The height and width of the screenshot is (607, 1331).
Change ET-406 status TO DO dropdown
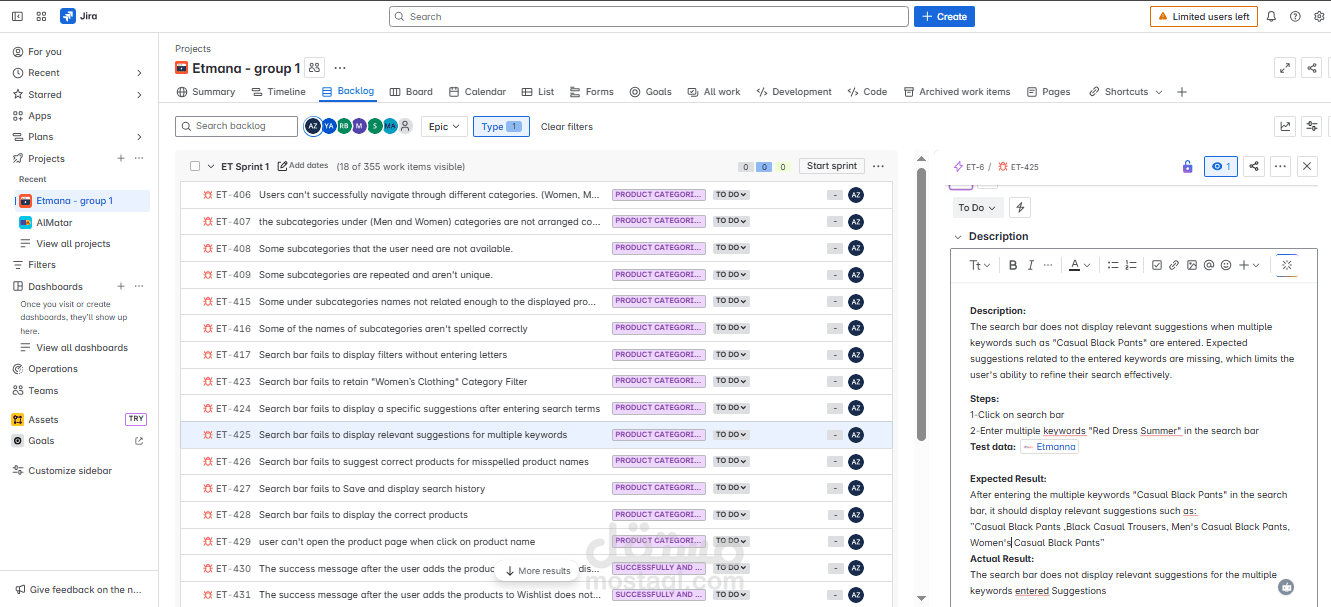(731, 195)
